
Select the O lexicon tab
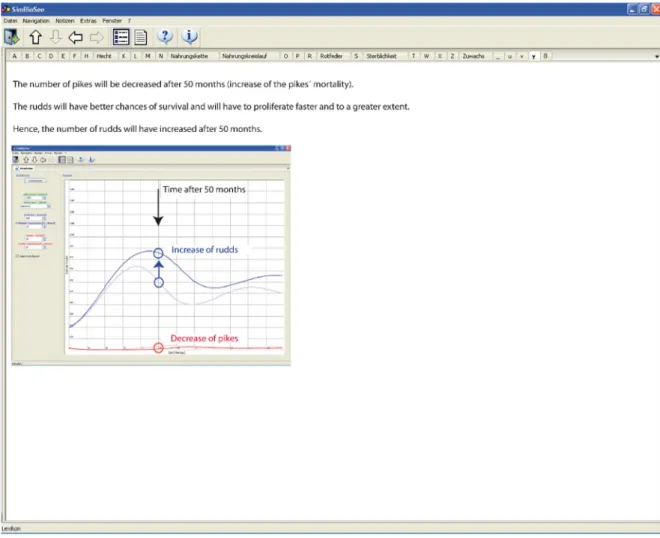pyautogui.click(x=286, y=56)
